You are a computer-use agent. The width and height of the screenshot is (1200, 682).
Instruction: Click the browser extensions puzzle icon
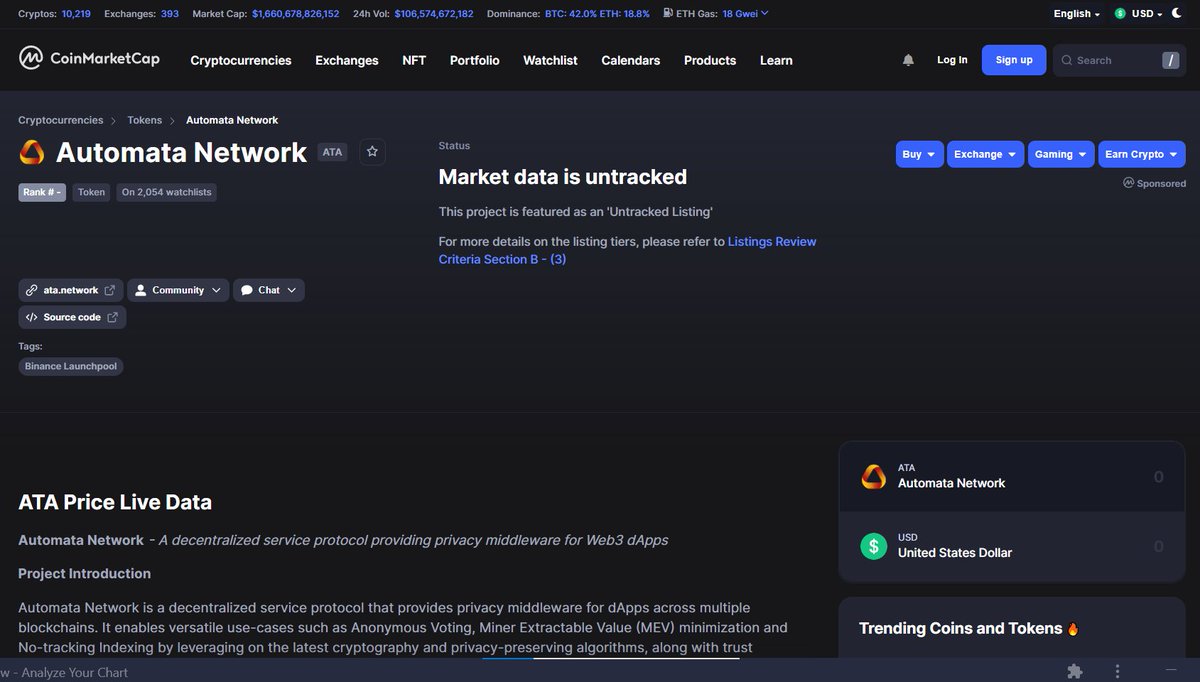1075,671
